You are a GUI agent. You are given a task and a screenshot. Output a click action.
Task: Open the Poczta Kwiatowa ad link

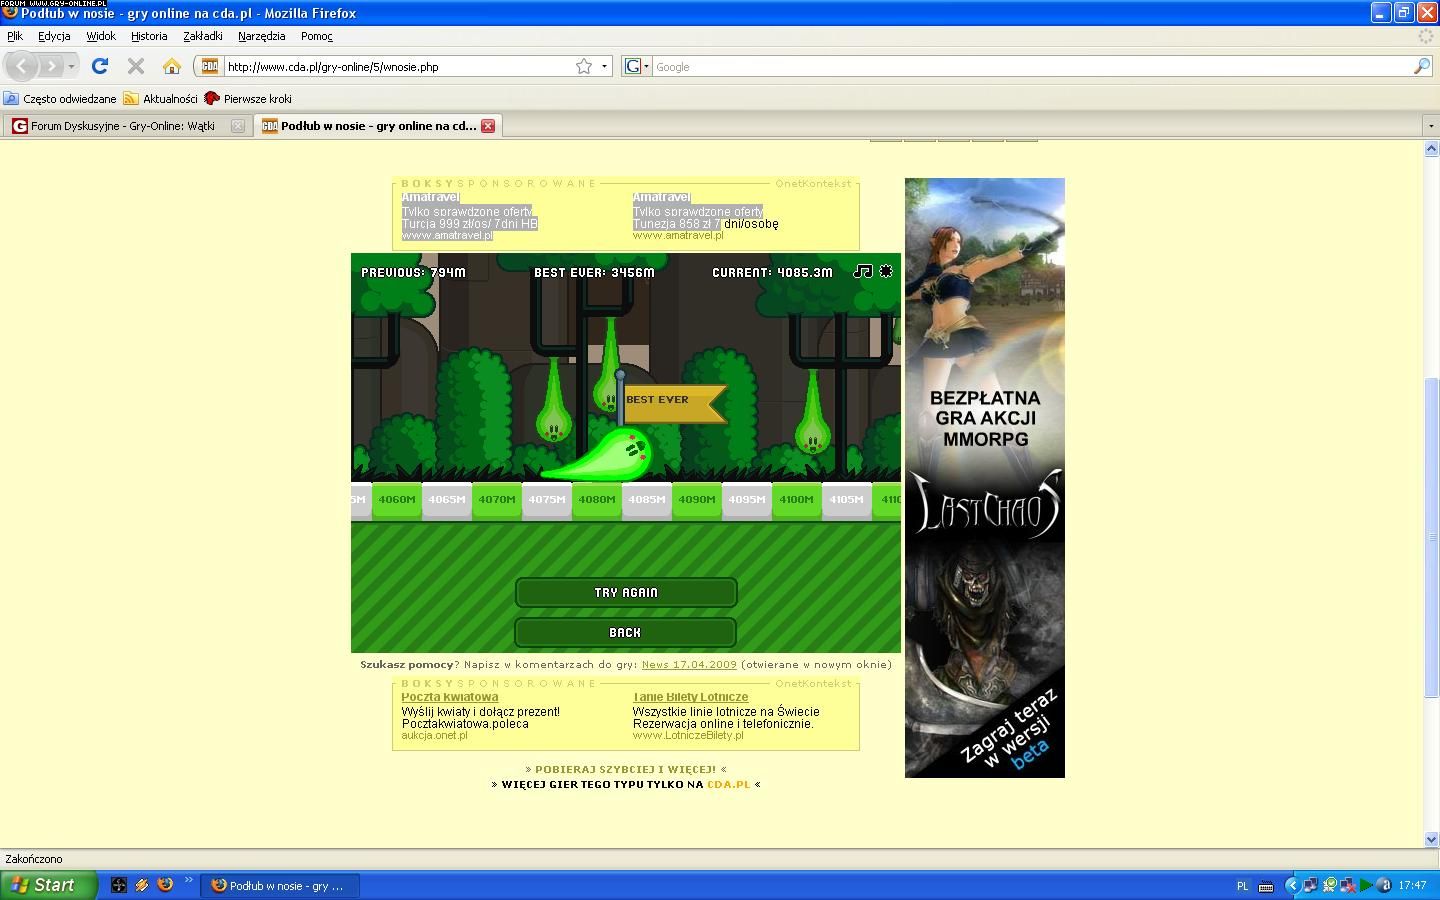point(450,697)
